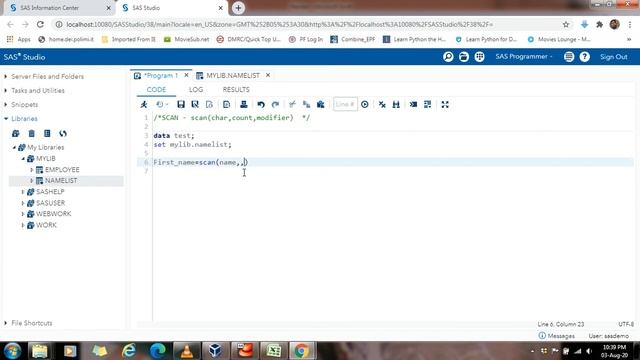Open Help via the question mark icon
Viewport: 640px width, 360px height.
584,57
